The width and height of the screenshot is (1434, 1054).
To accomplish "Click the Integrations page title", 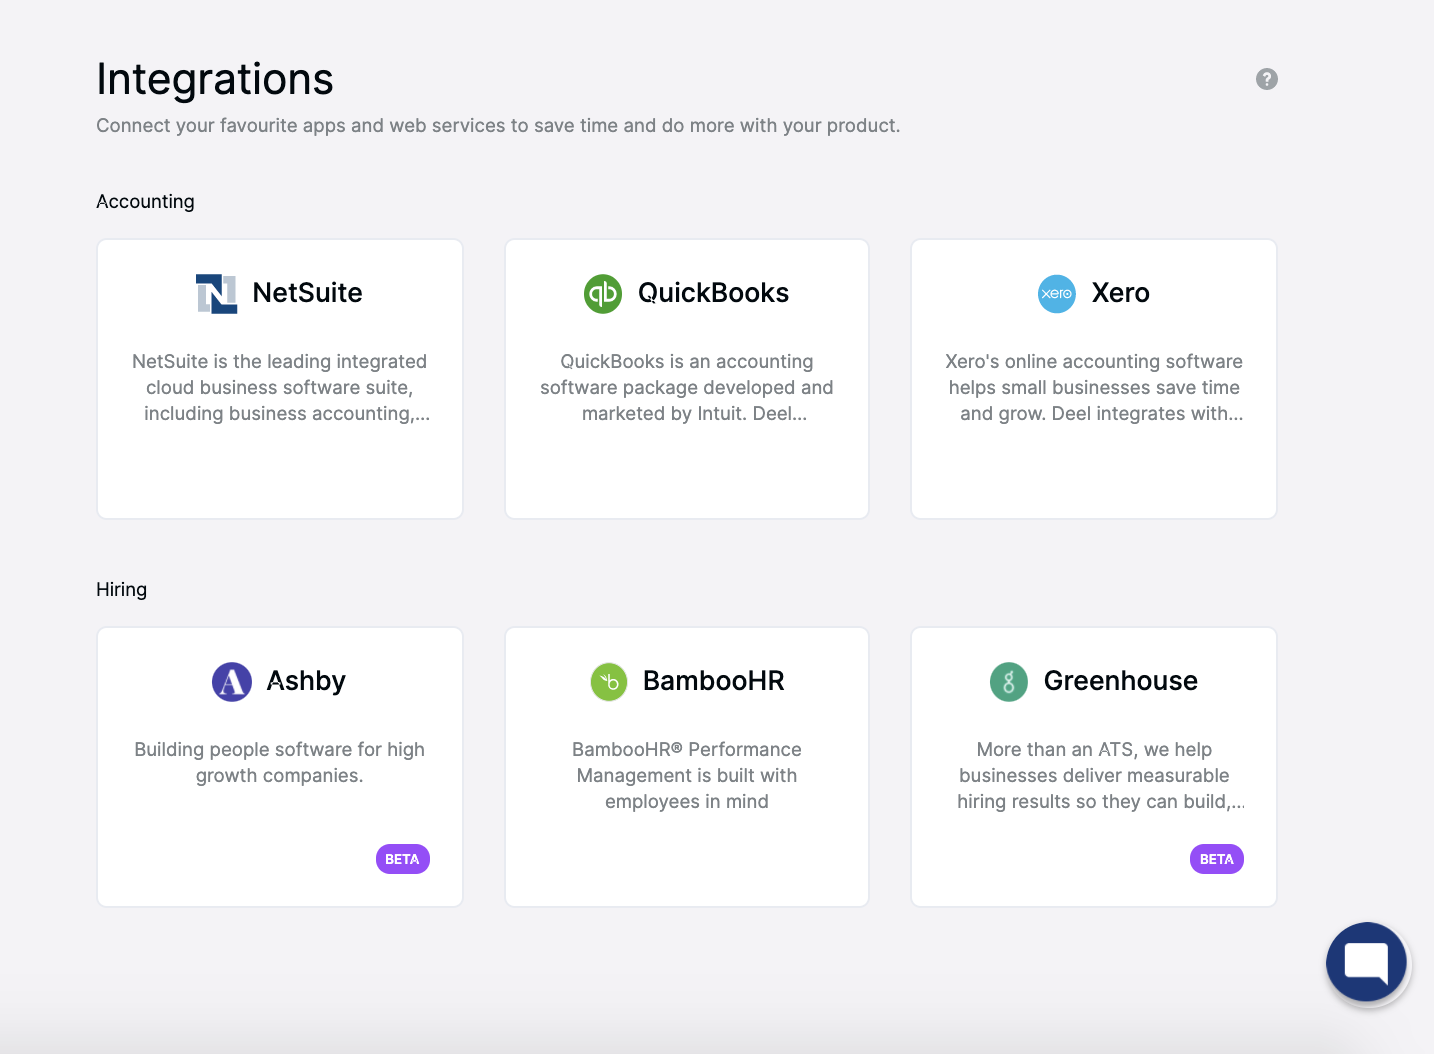I will (215, 79).
